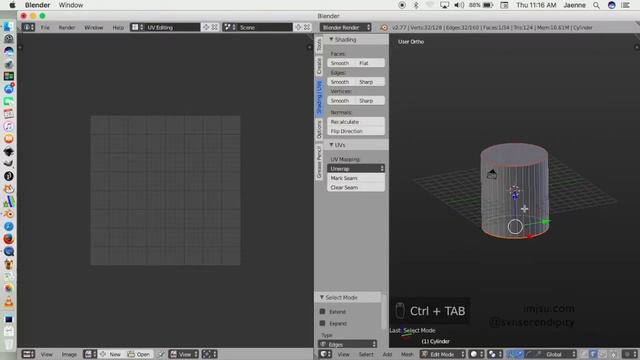Open the Edges type dropdown
This screenshot has height=360, width=640.
coord(347,344)
